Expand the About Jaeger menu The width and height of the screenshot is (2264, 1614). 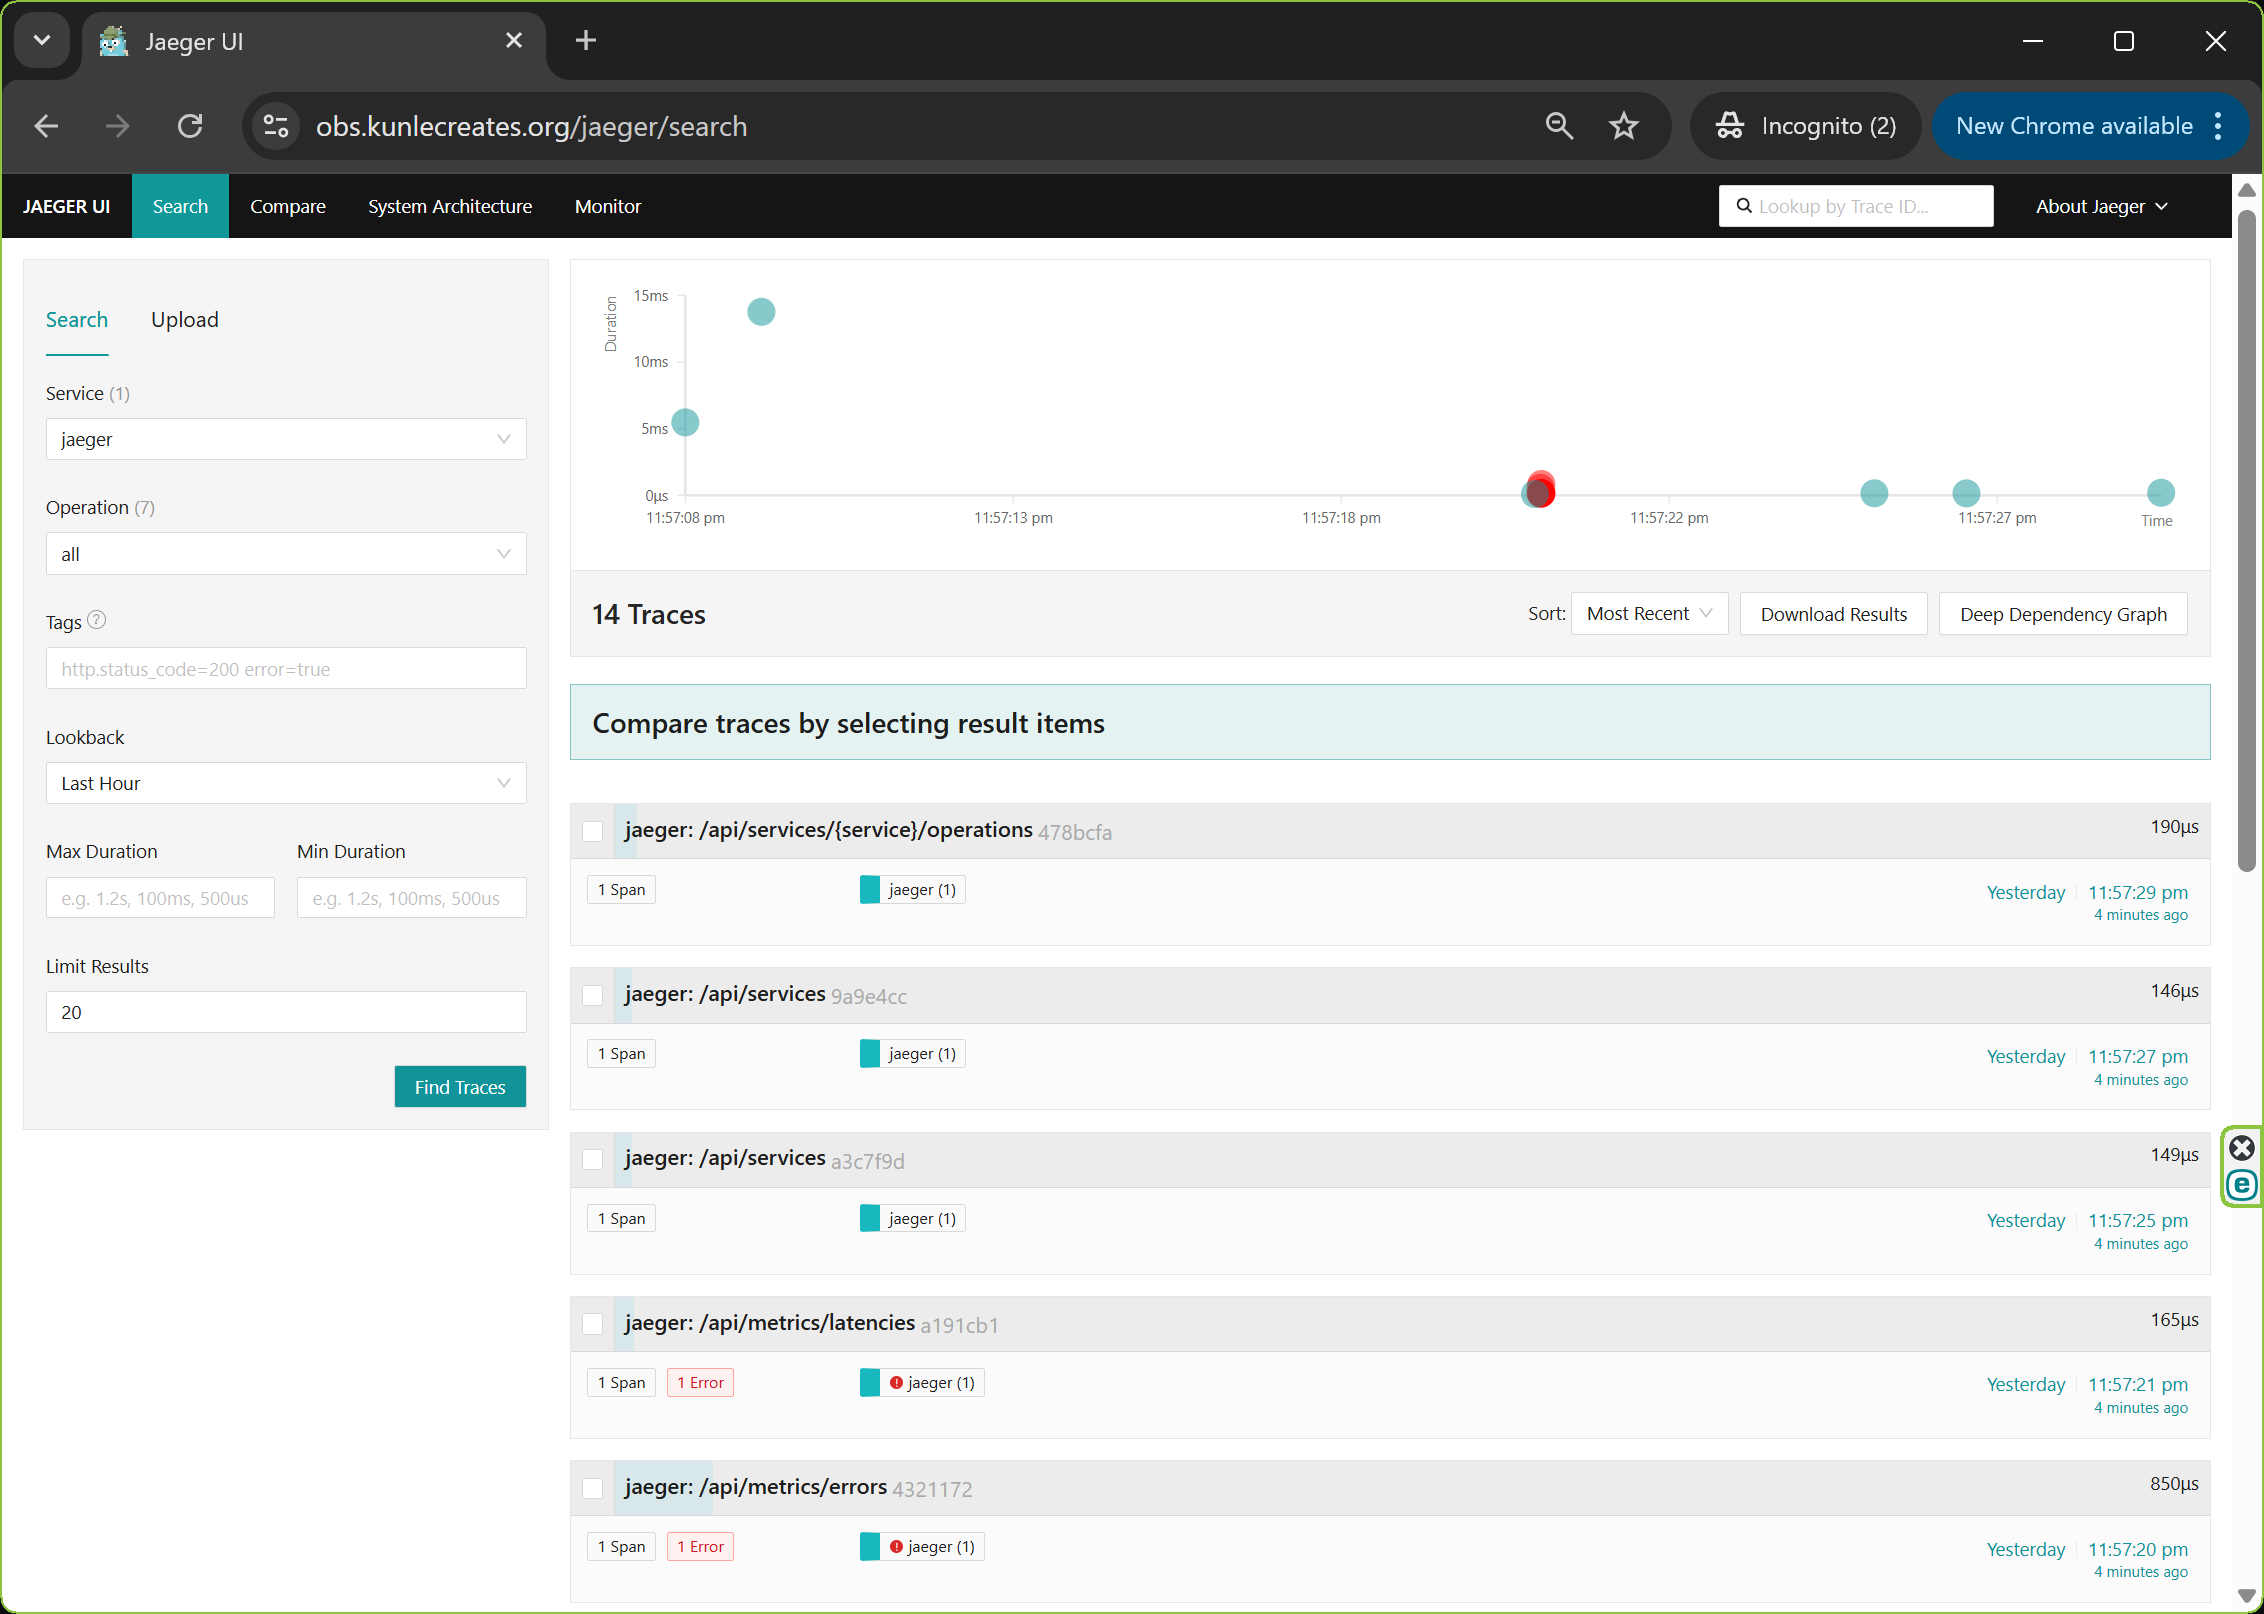coord(2102,206)
